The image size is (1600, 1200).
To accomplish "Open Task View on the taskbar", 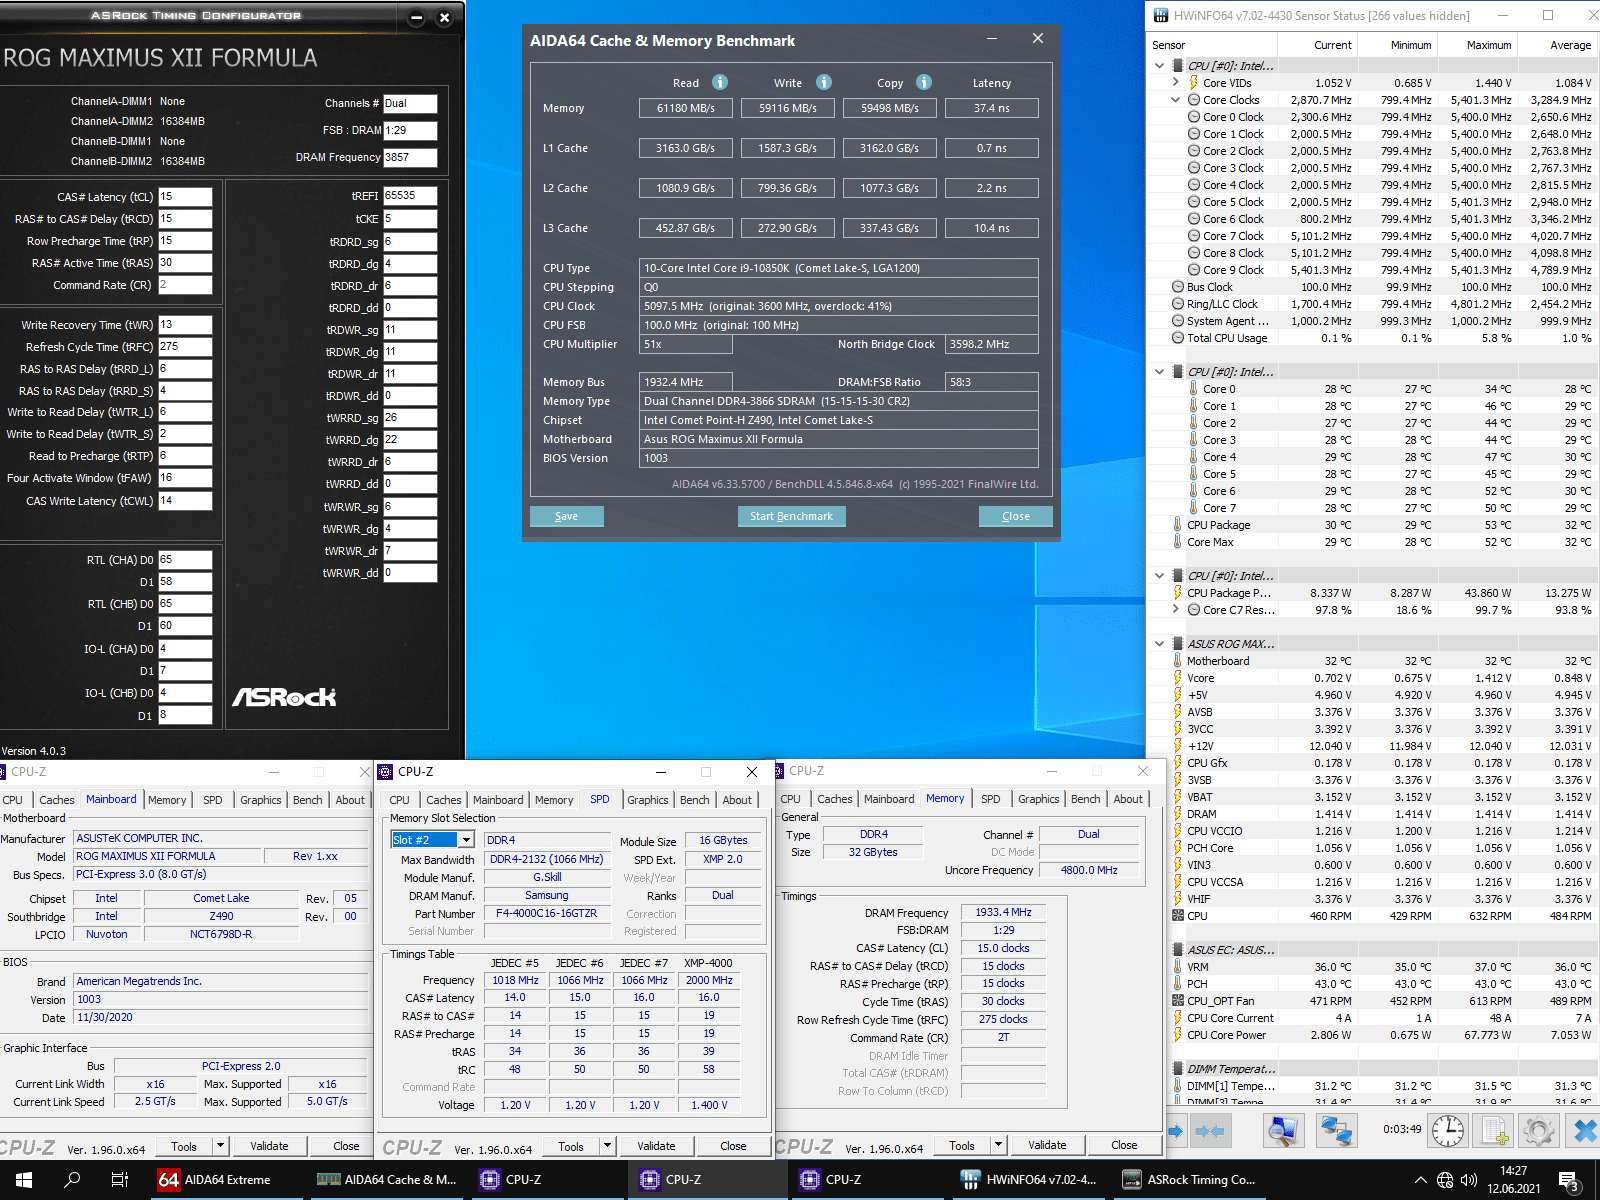I will pyautogui.click(x=119, y=1180).
